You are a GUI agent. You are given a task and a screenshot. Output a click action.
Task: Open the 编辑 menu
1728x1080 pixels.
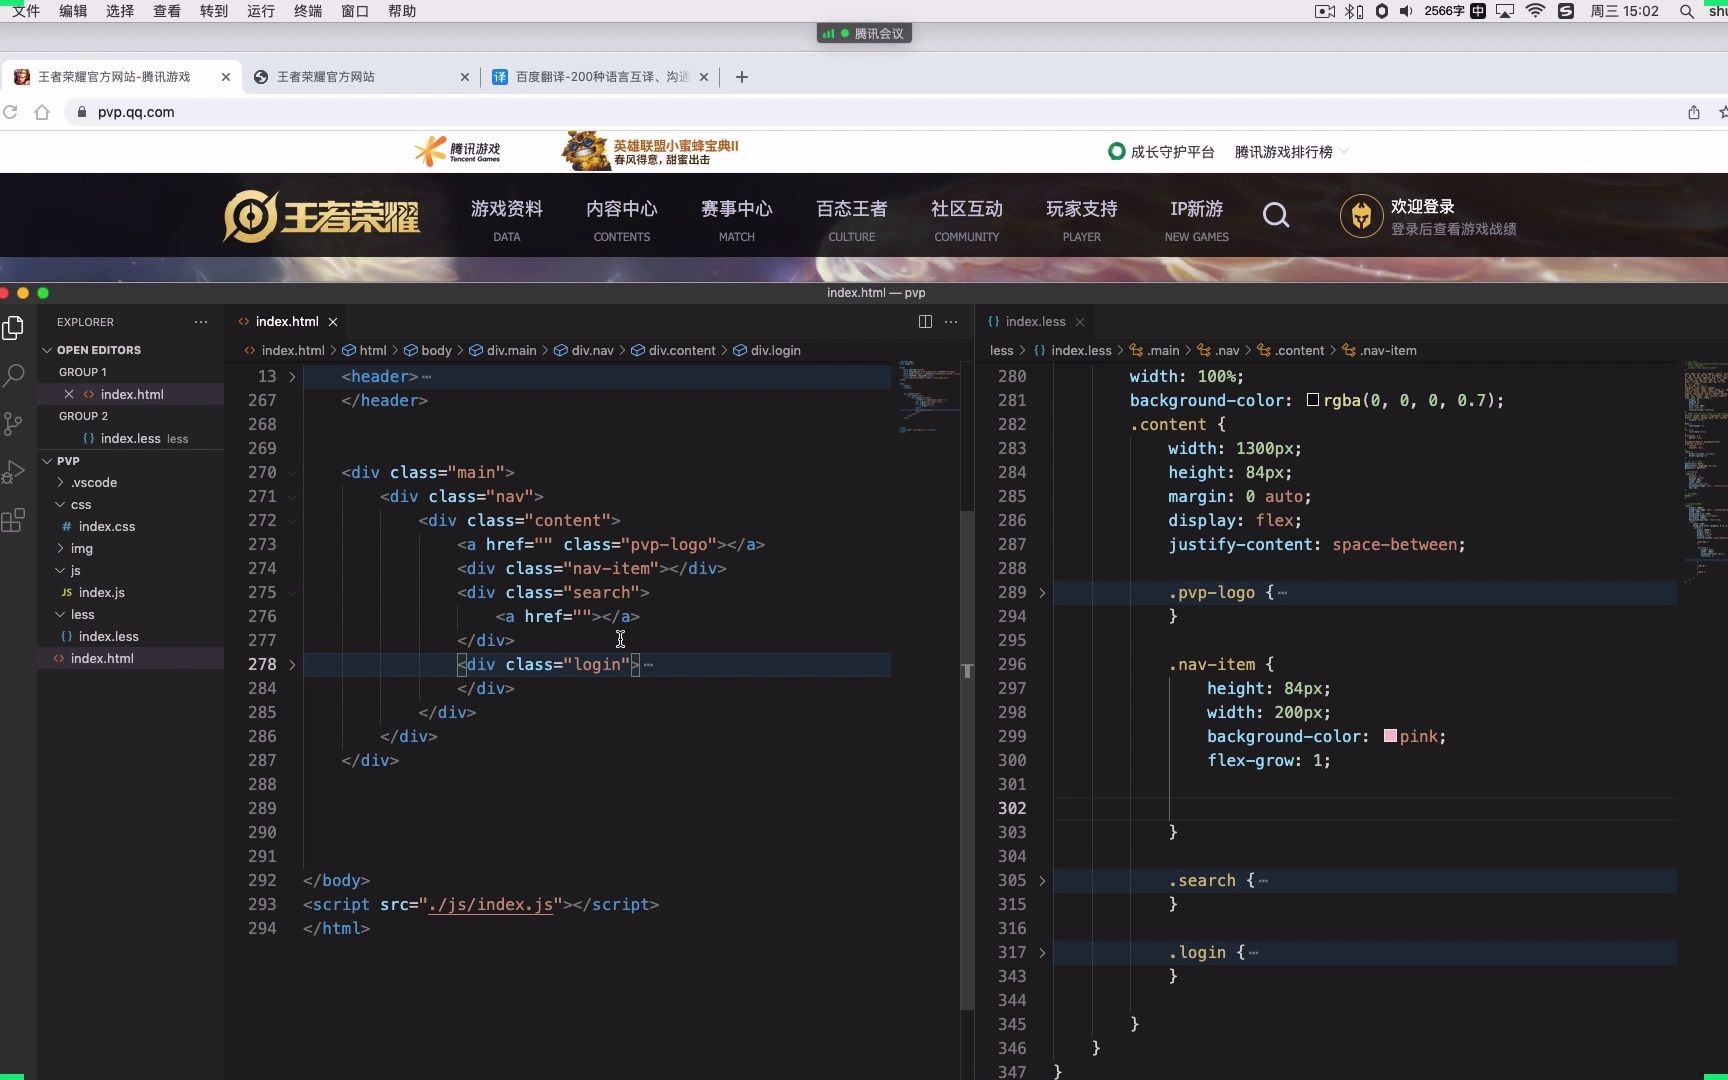pos(73,11)
